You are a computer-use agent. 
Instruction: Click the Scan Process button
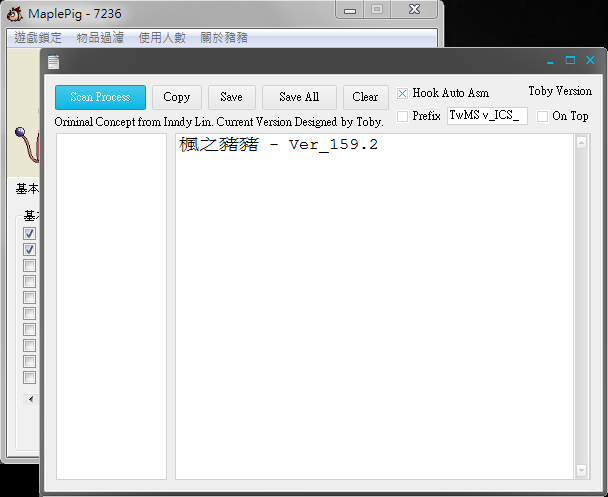point(100,97)
